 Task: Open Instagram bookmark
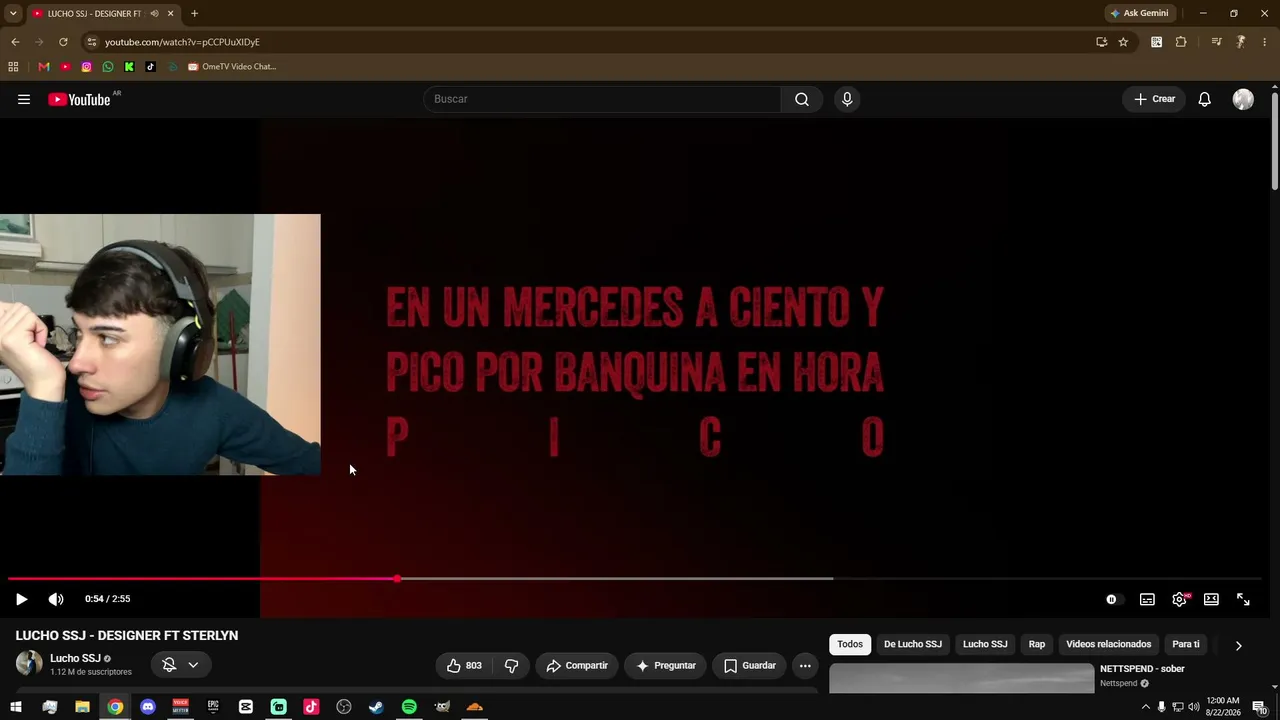[x=87, y=67]
